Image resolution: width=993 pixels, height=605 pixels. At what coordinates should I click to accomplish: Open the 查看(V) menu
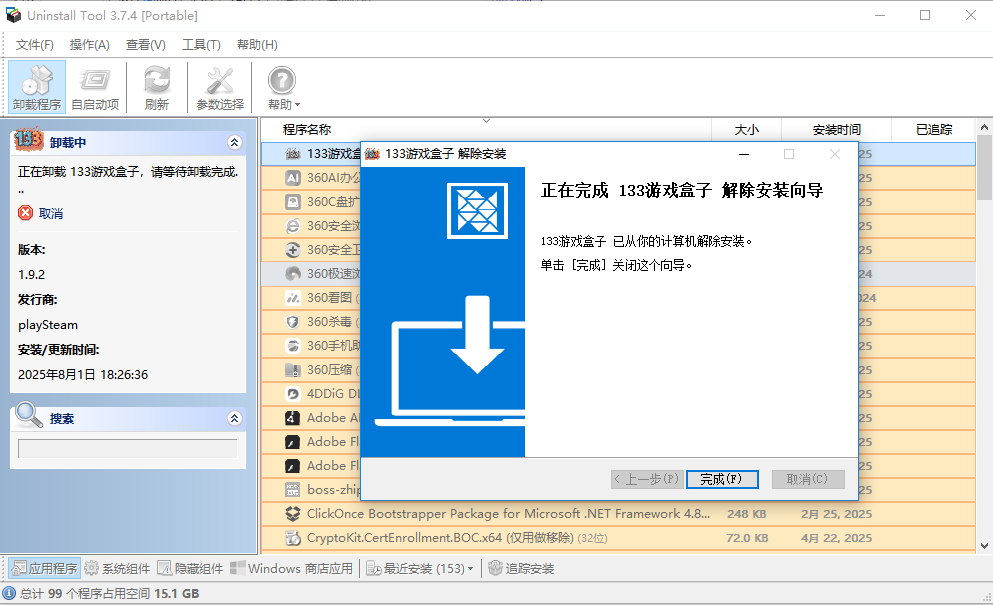(x=144, y=44)
